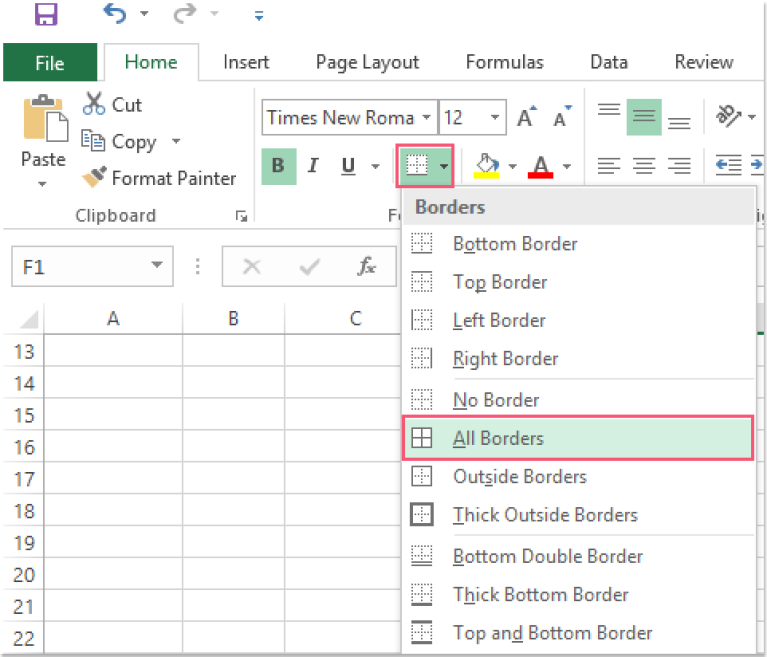Open the File tab
767x657 pixels.
(x=50, y=63)
